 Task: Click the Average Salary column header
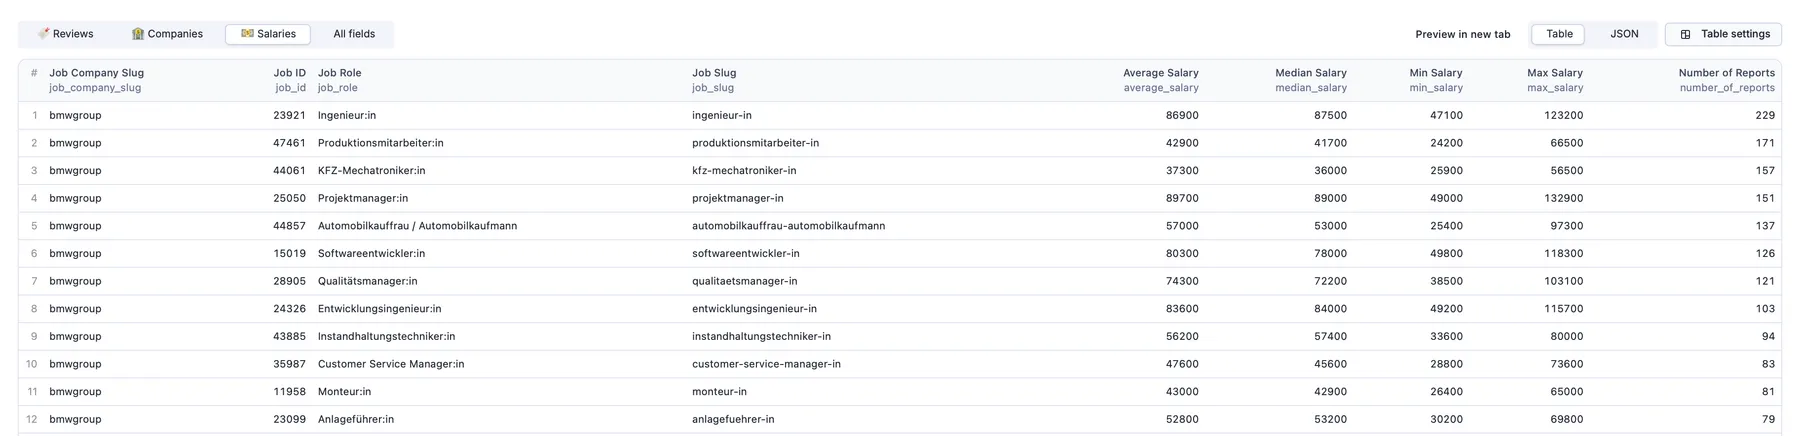pos(1160,80)
